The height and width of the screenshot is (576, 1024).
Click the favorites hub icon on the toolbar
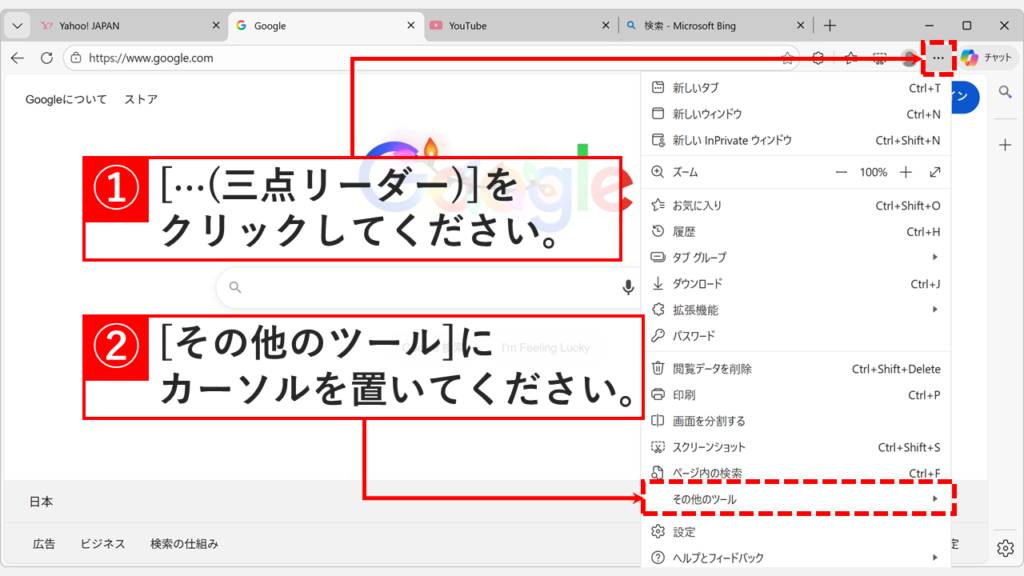point(849,58)
